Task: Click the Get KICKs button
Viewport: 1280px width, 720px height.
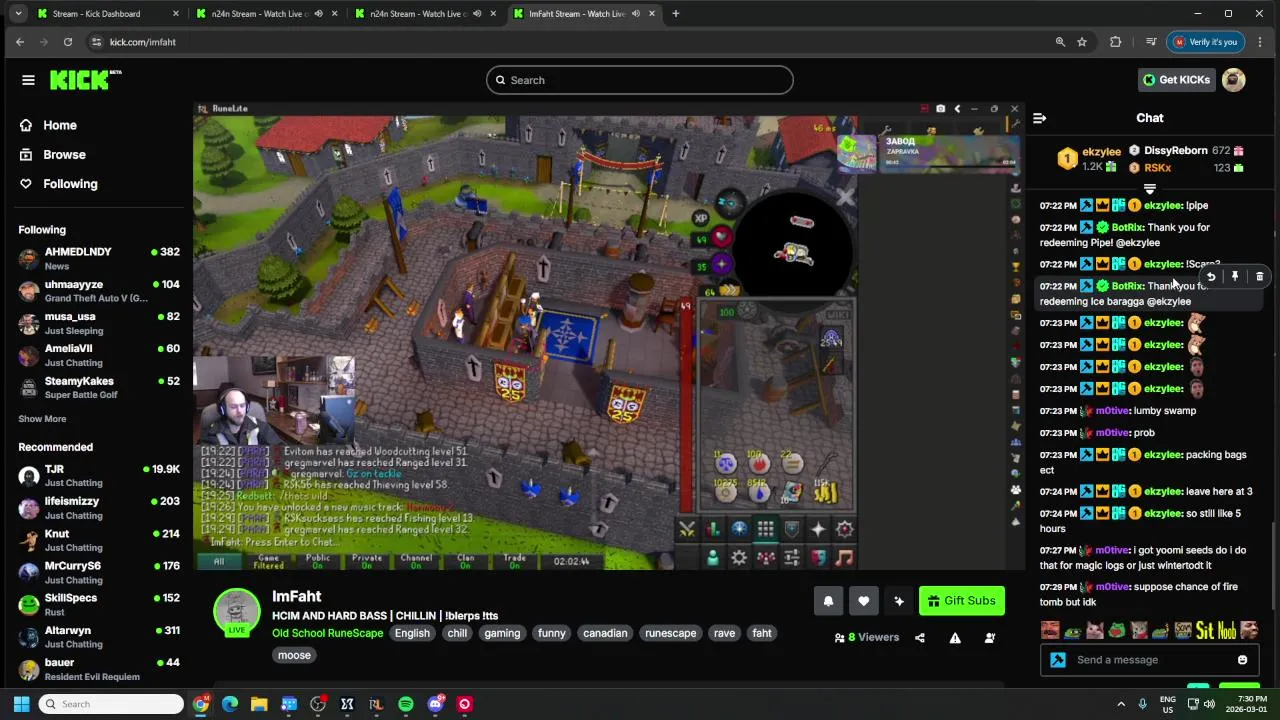Action: (1176, 80)
